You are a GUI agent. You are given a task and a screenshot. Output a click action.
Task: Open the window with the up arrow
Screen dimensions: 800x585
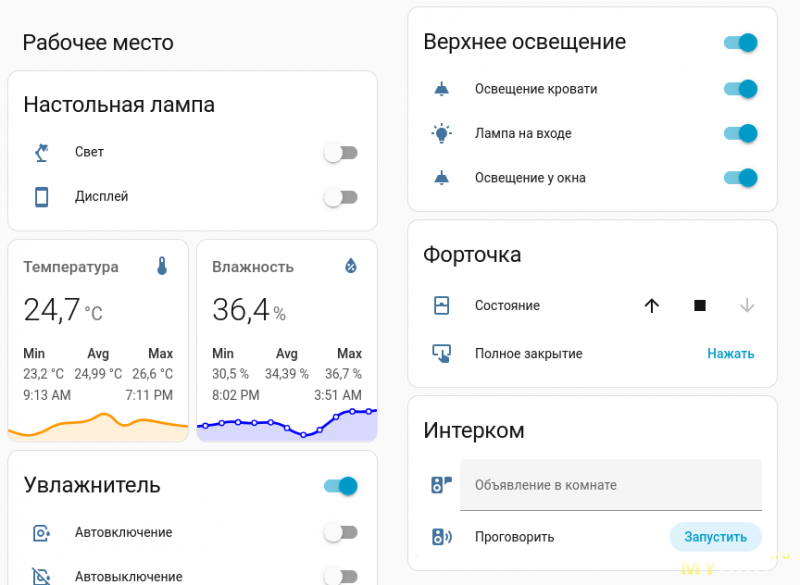(652, 306)
